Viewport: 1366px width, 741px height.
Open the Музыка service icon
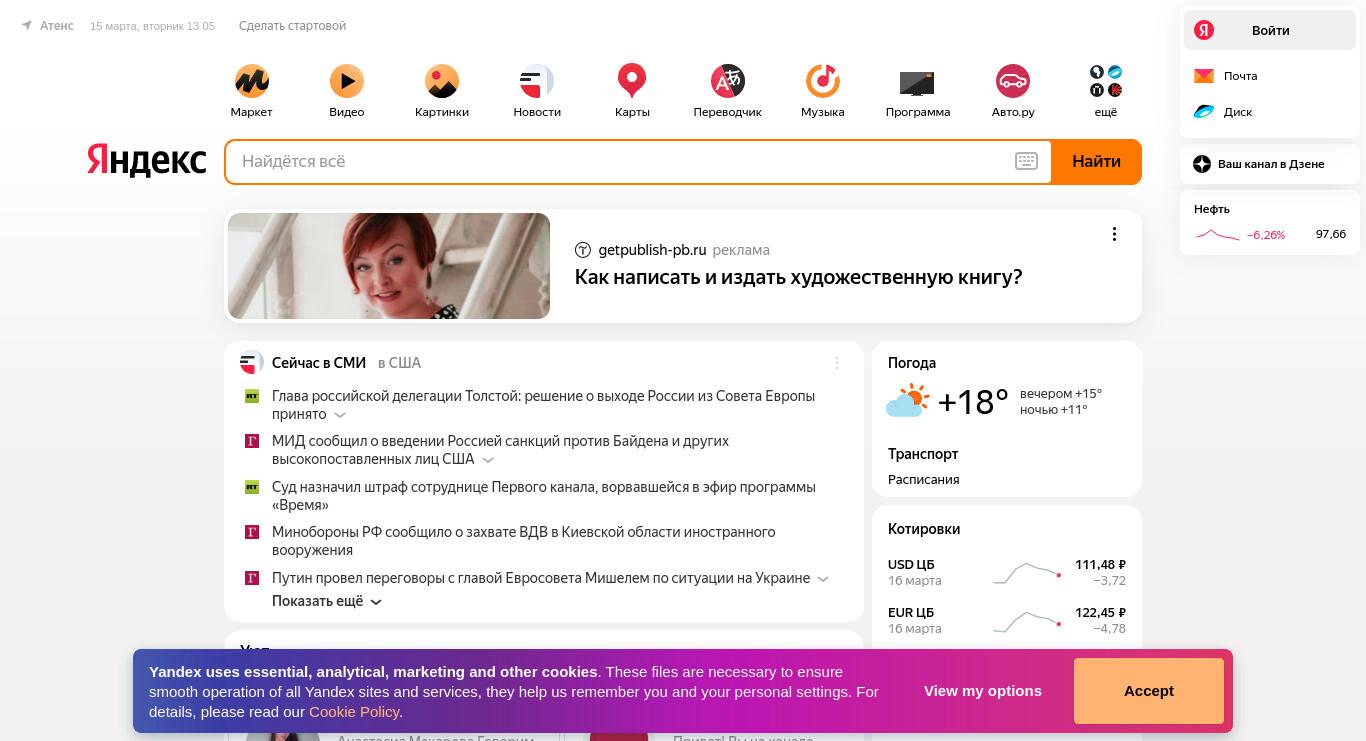coord(823,81)
